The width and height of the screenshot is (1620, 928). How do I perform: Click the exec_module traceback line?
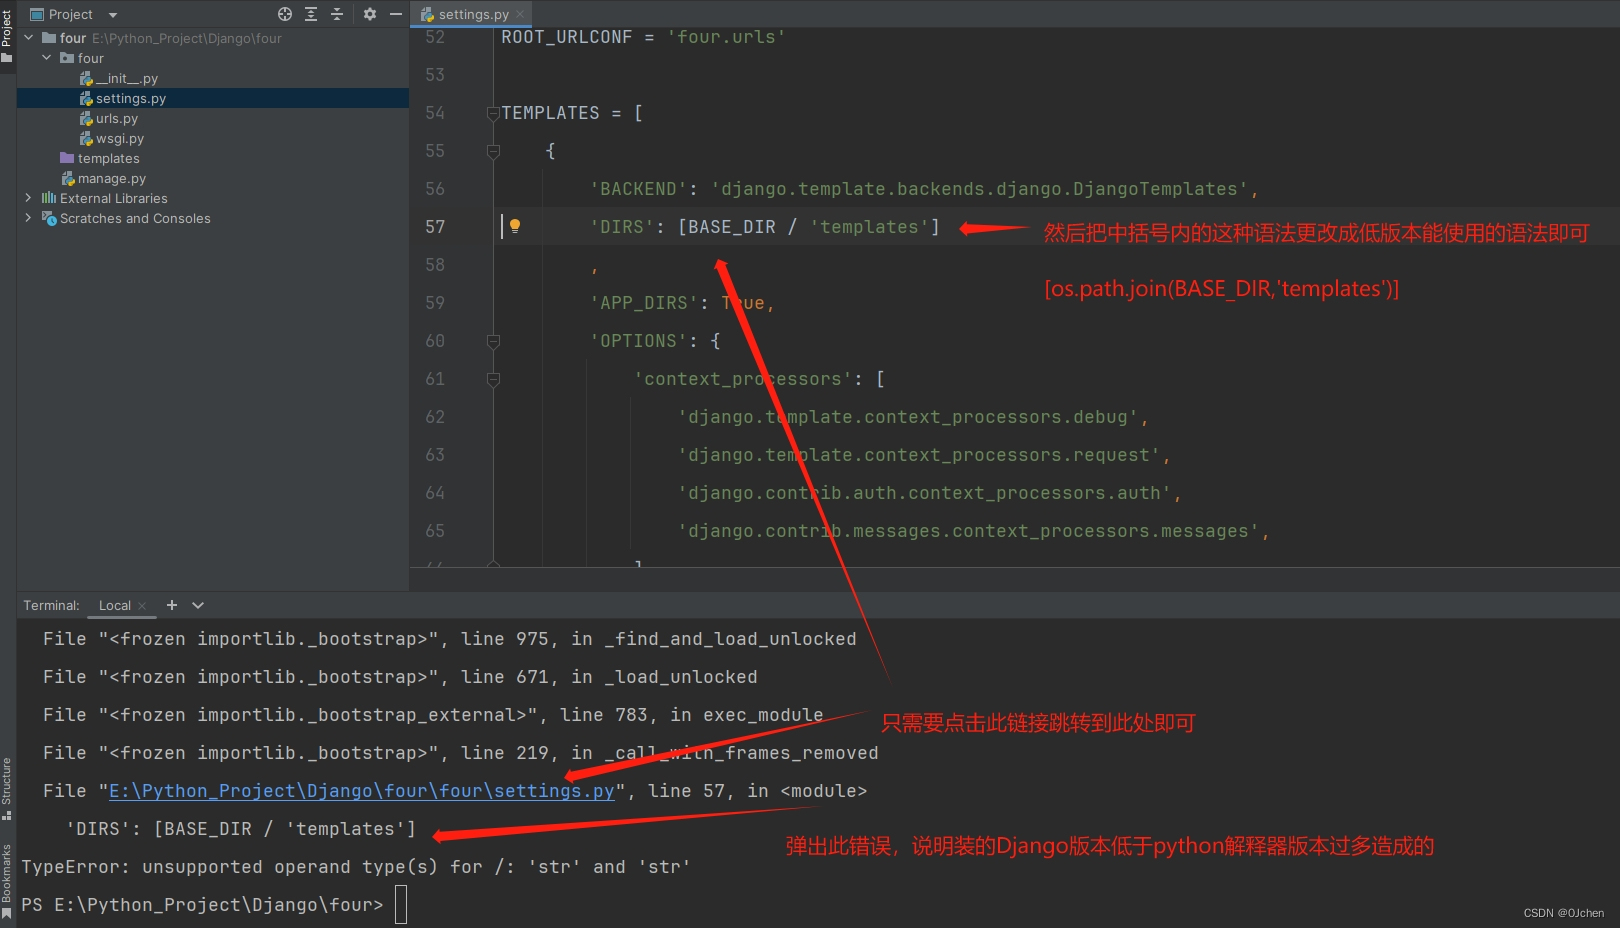[433, 715]
